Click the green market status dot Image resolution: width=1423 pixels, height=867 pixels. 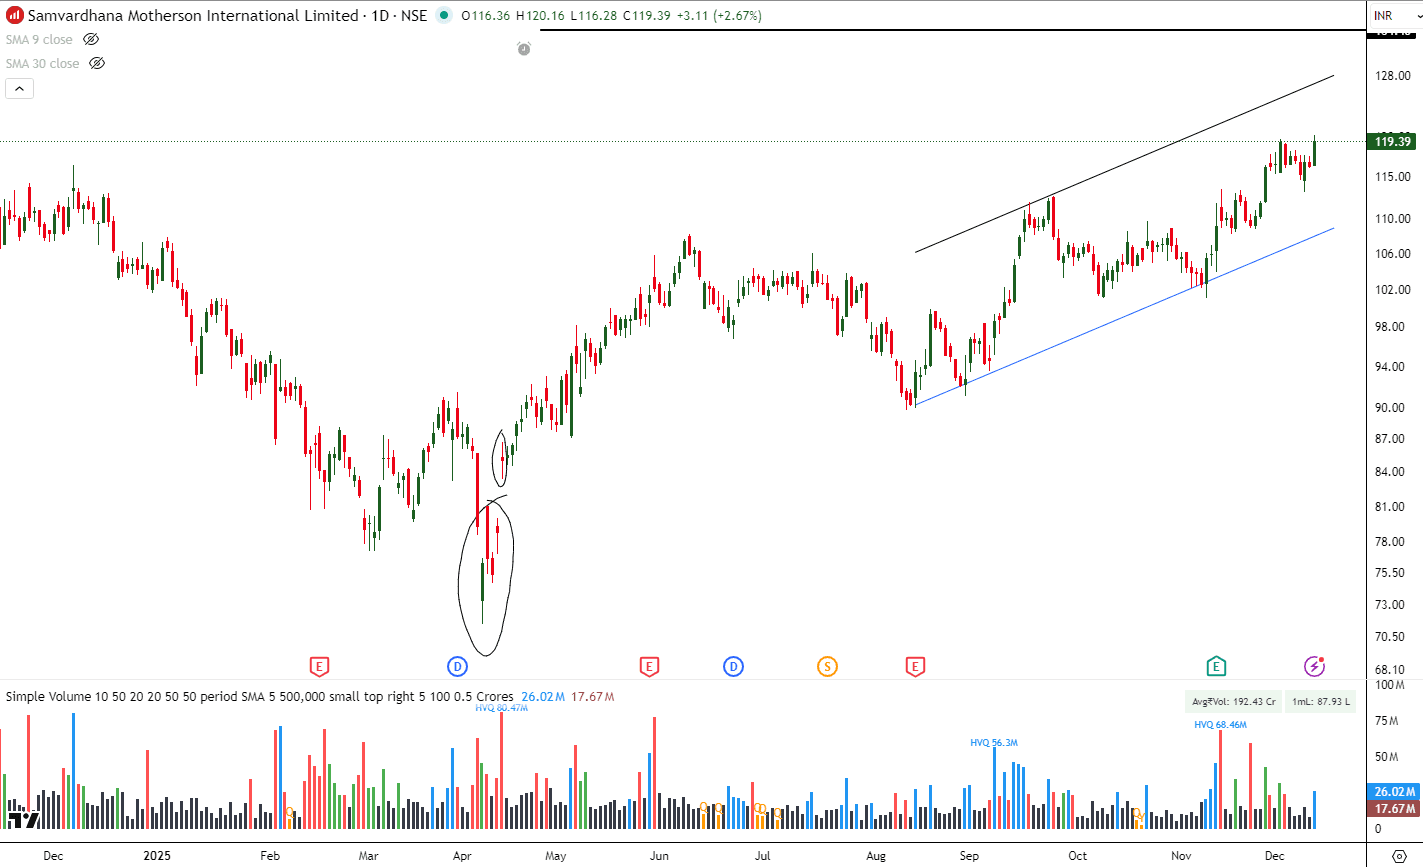coord(444,16)
